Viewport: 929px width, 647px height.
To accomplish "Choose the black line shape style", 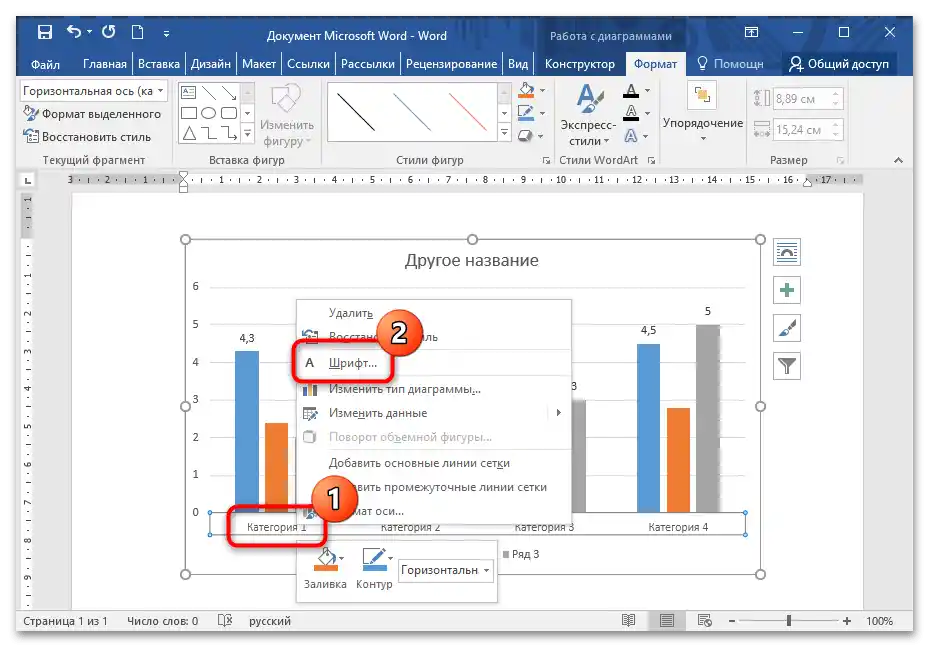I will [355, 112].
